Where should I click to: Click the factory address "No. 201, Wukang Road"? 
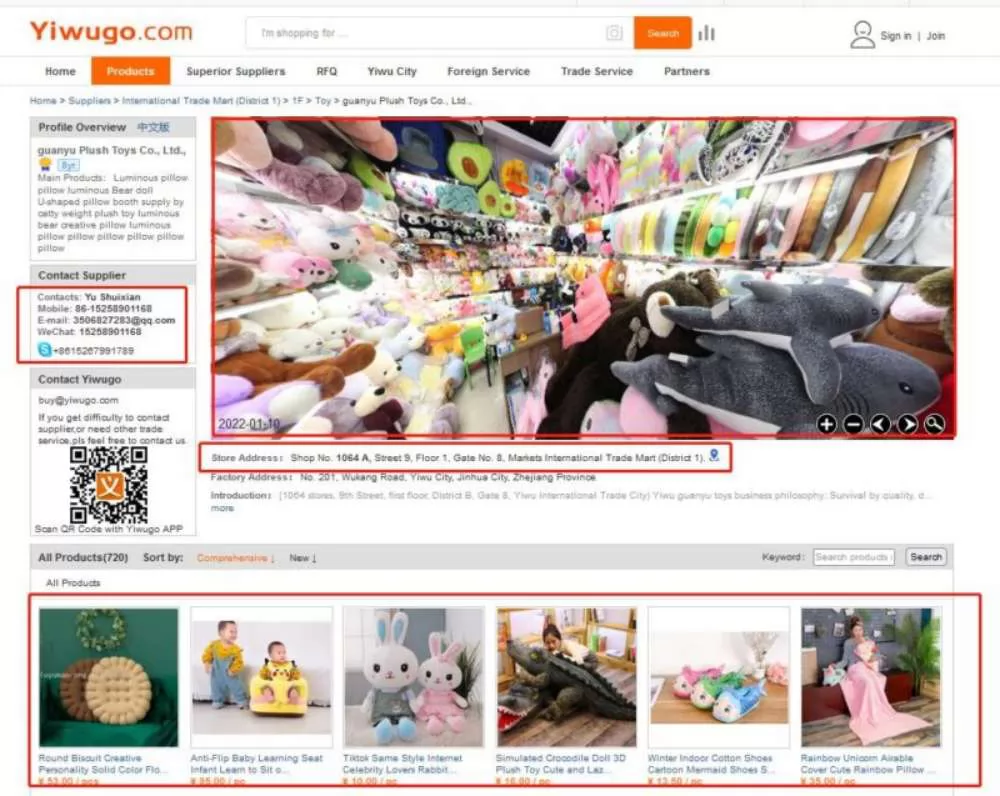tap(447, 477)
